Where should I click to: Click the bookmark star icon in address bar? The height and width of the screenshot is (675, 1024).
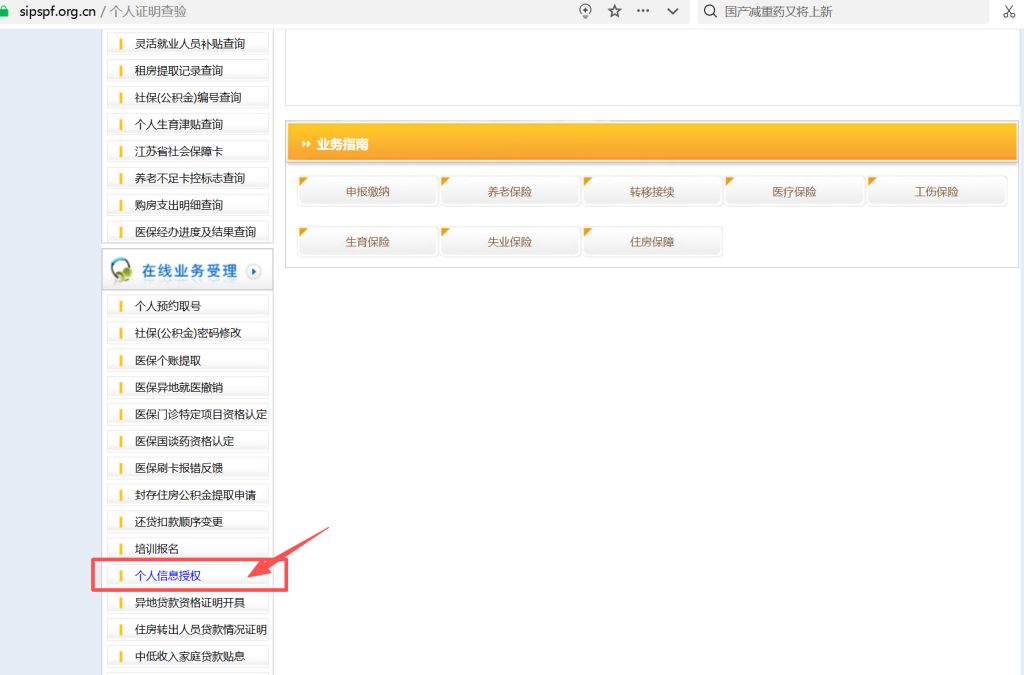click(x=615, y=11)
